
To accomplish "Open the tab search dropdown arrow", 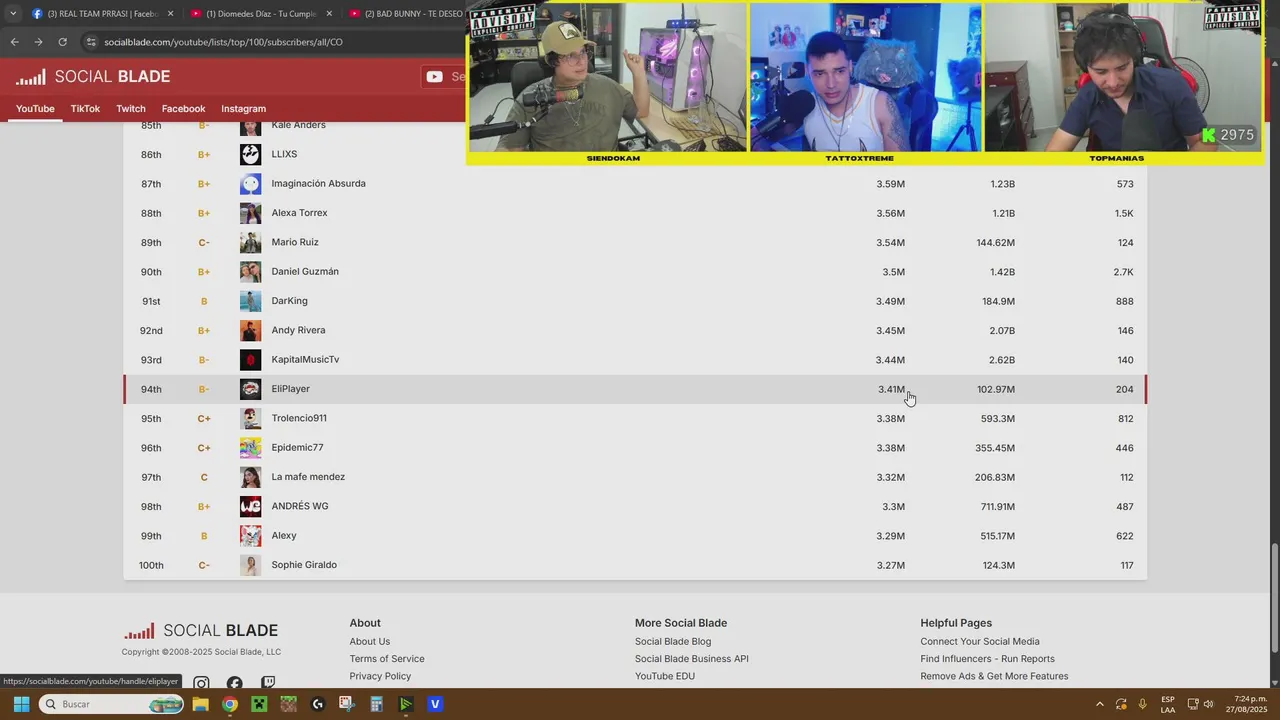I will (x=13, y=14).
